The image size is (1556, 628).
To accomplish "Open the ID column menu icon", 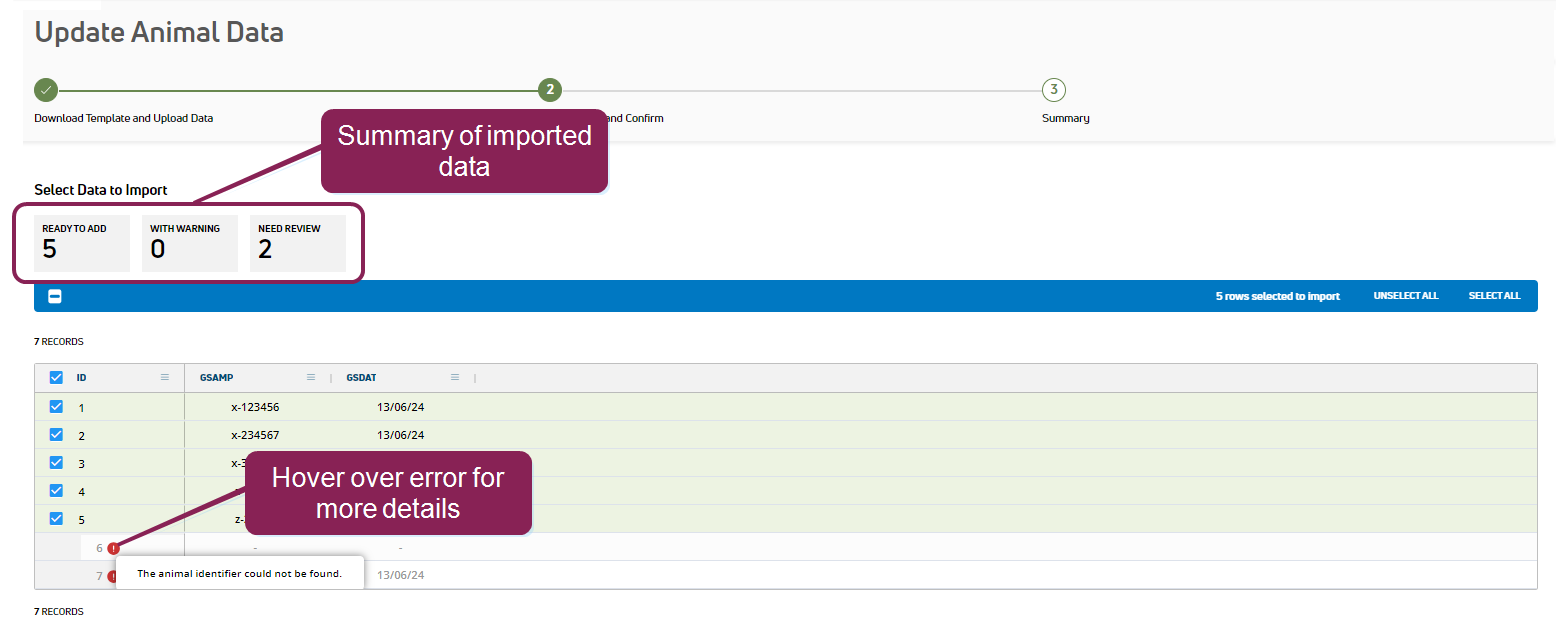I will click(165, 378).
